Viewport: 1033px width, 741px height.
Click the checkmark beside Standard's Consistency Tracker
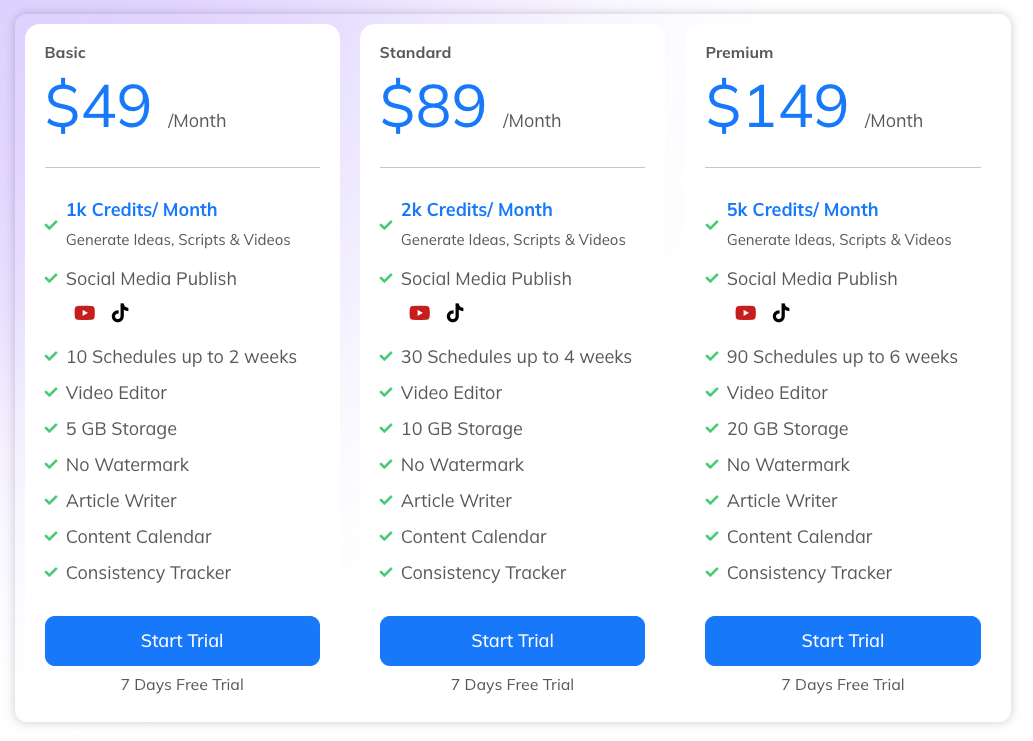pos(386,572)
